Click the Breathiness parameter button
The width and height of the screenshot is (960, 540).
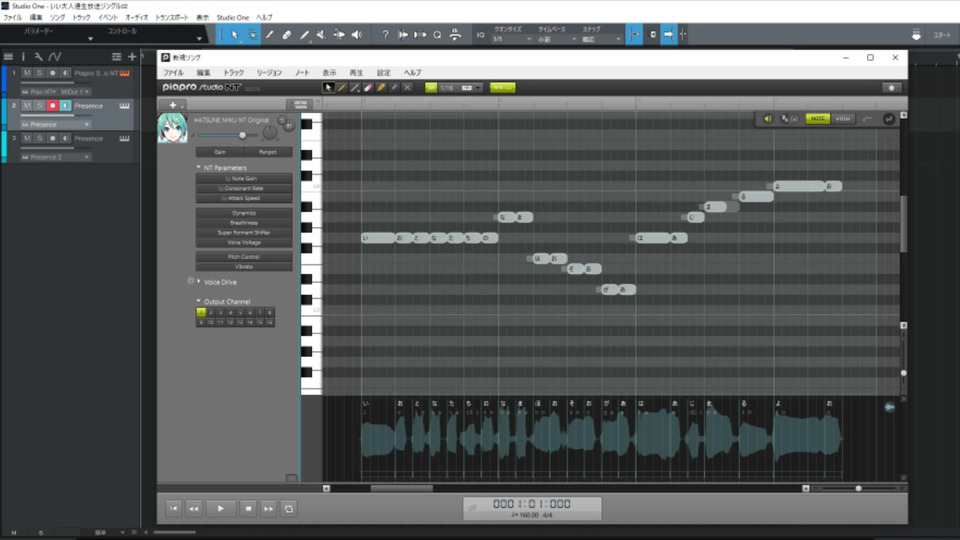point(244,223)
